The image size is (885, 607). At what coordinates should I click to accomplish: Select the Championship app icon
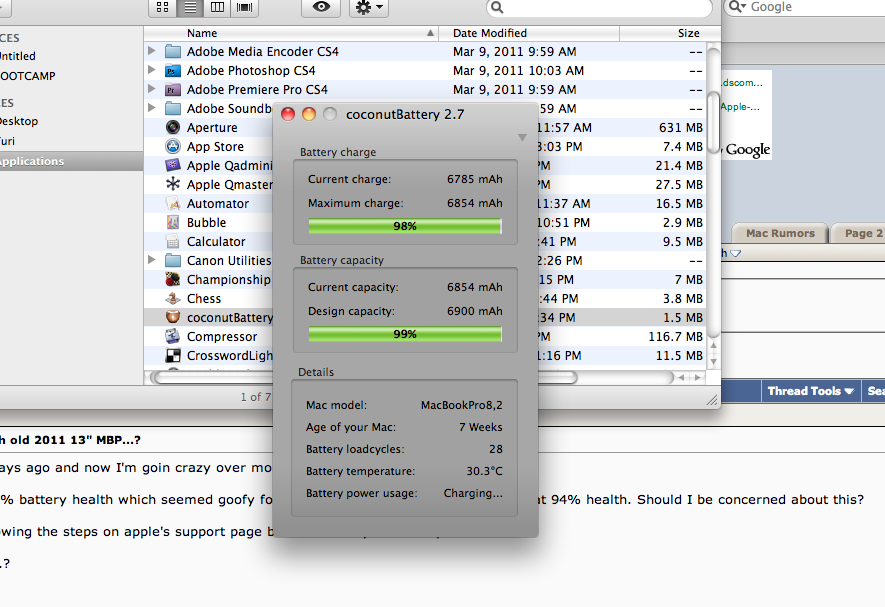click(173, 280)
